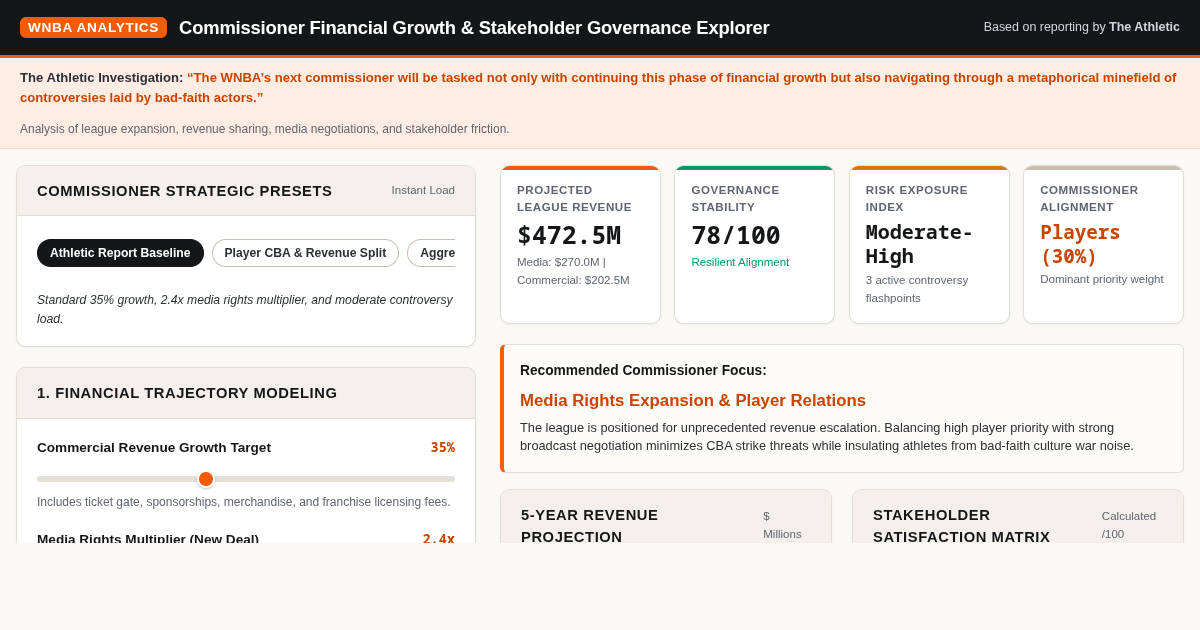Click the Projected League Revenue card

point(580,245)
